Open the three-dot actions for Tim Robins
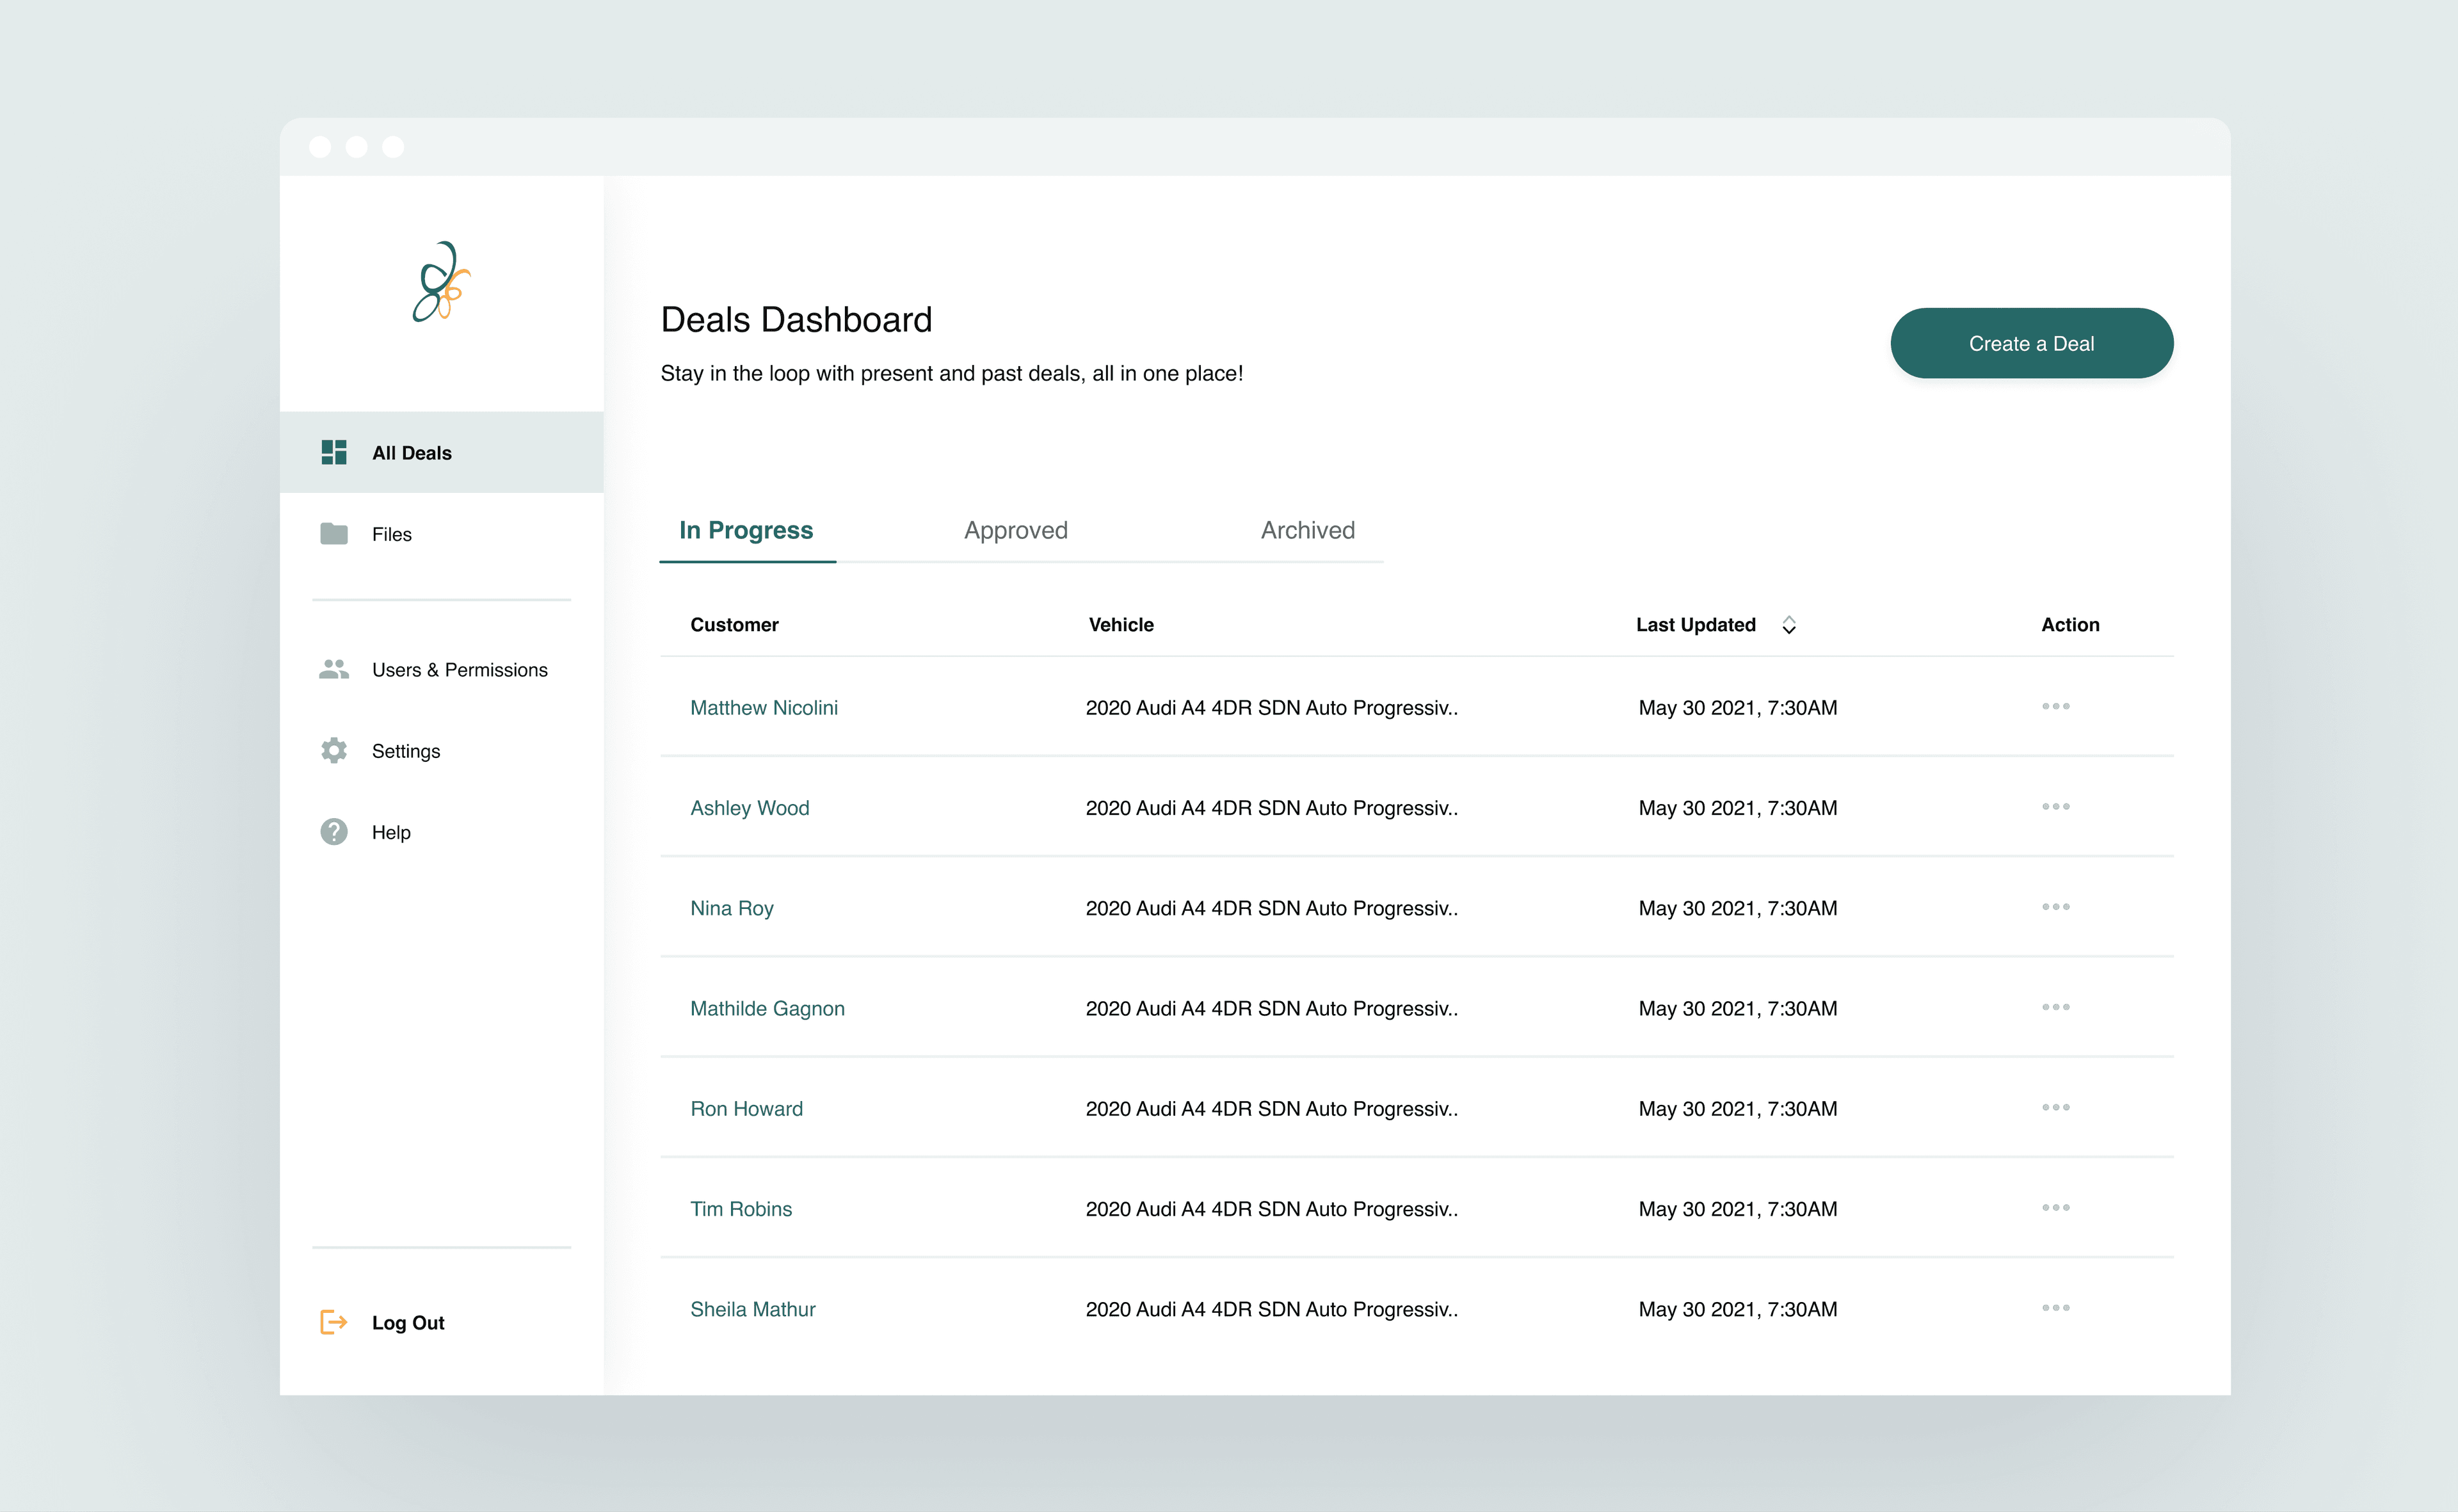Viewport: 2458px width, 1512px height. (x=2056, y=1207)
